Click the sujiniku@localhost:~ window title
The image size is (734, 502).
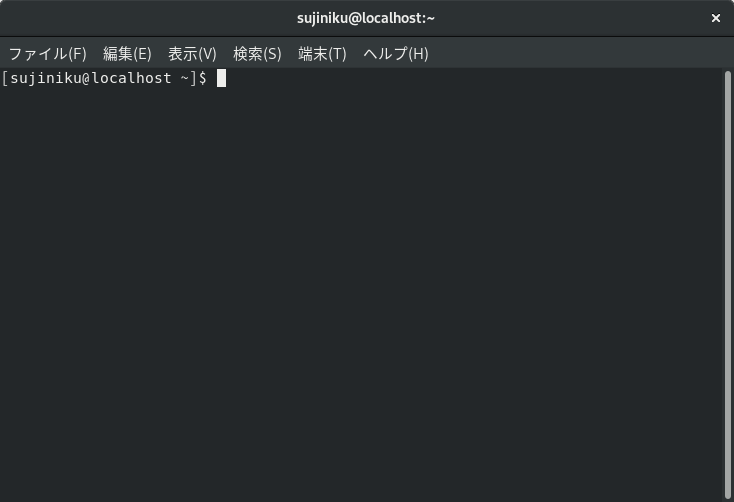coord(366,18)
